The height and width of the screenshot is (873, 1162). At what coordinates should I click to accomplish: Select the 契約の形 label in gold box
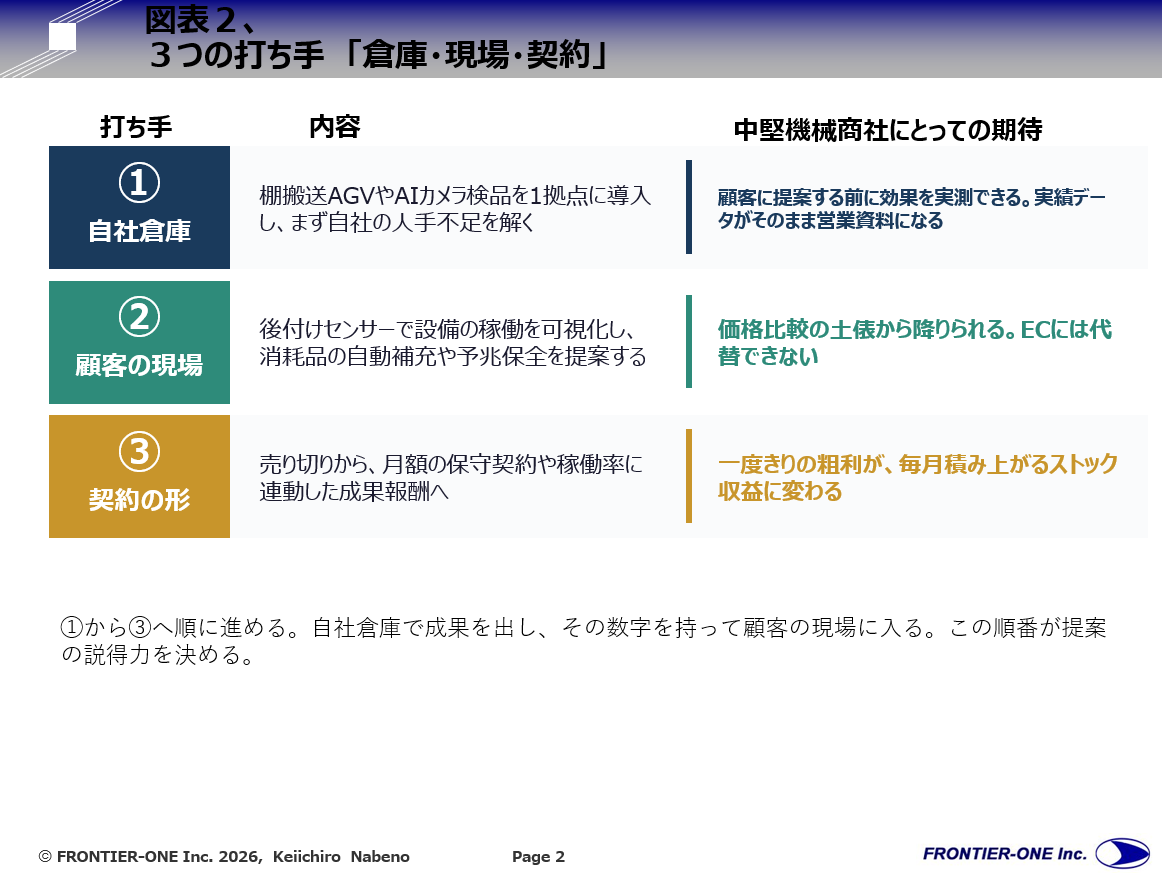click(139, 499)
